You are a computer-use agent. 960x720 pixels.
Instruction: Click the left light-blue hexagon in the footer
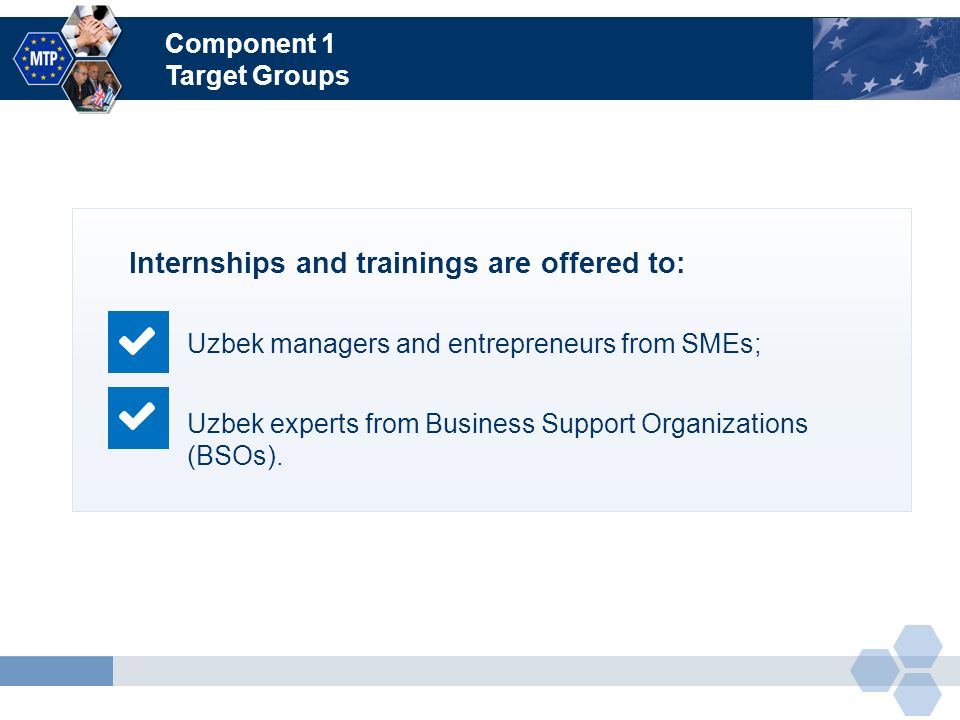tap(875, 670)
